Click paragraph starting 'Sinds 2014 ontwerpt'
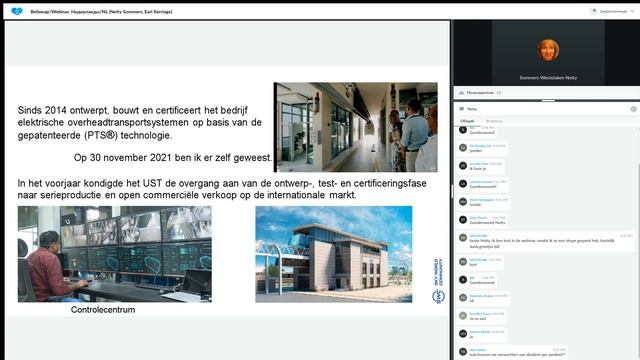Viewport: 640px width, 360px height. 140,122
